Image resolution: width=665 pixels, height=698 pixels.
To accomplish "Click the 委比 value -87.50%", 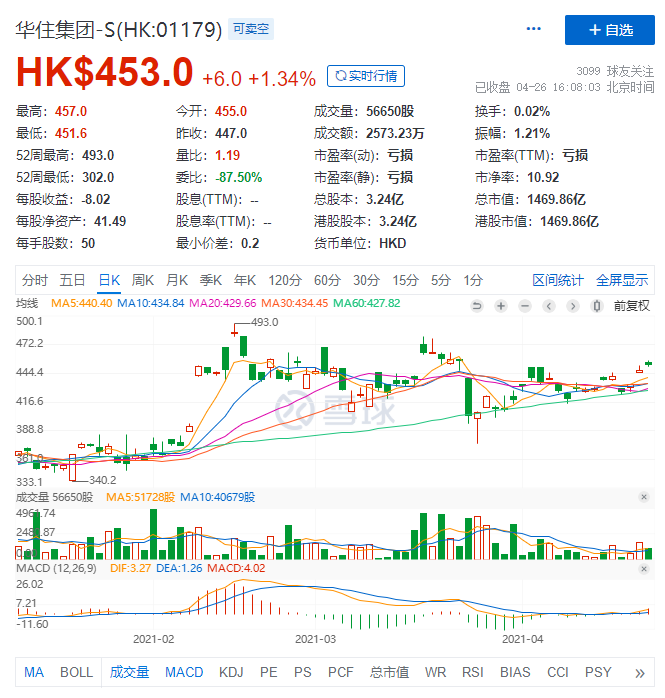I will click(x=239, y=177).
